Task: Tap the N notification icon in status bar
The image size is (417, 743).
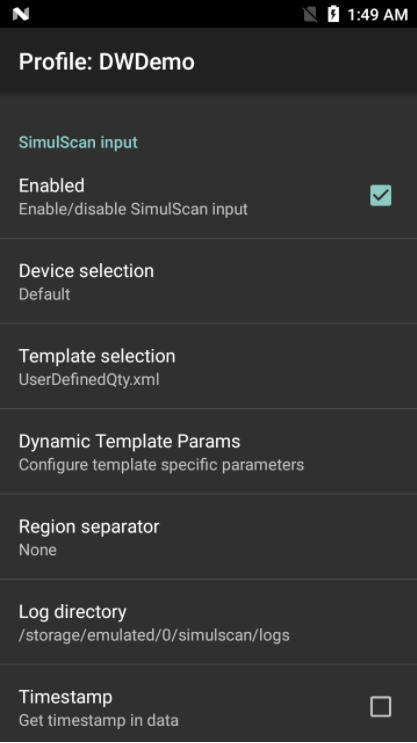Action: point(21,14)
